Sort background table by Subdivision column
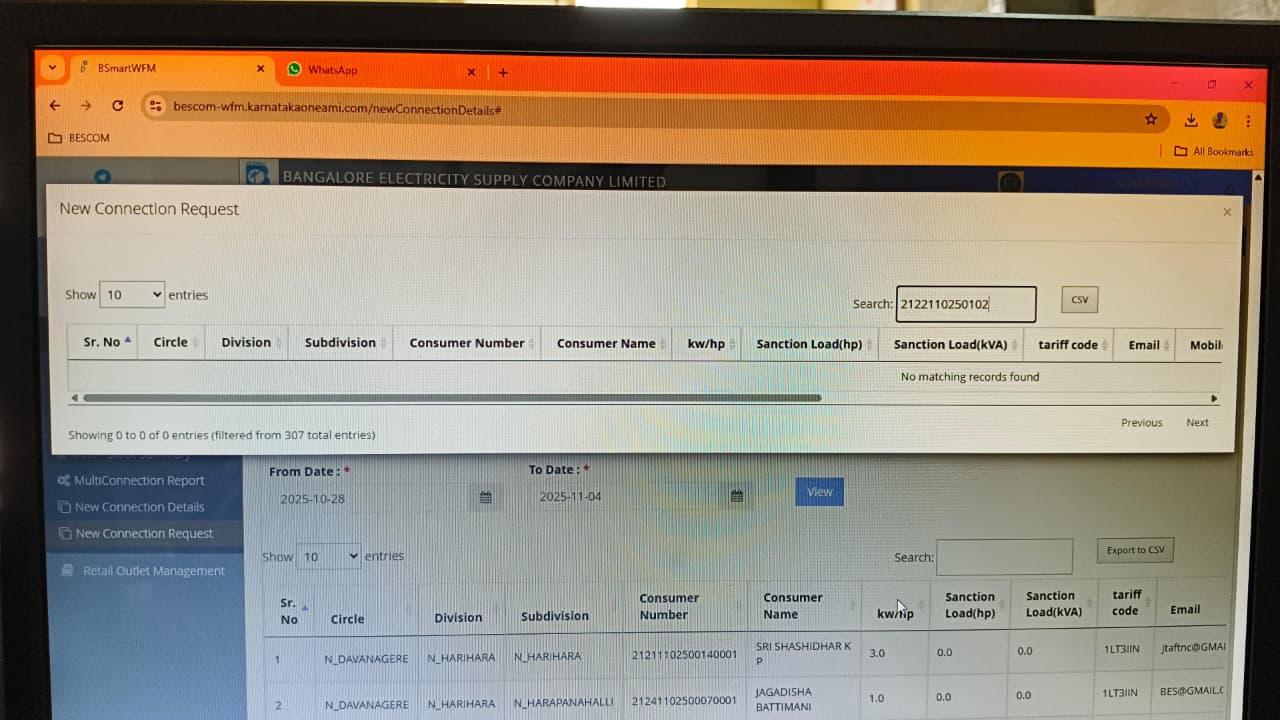Image resolution: width=1280 pixels, height=720 pixels. click(x=566, y=608)
